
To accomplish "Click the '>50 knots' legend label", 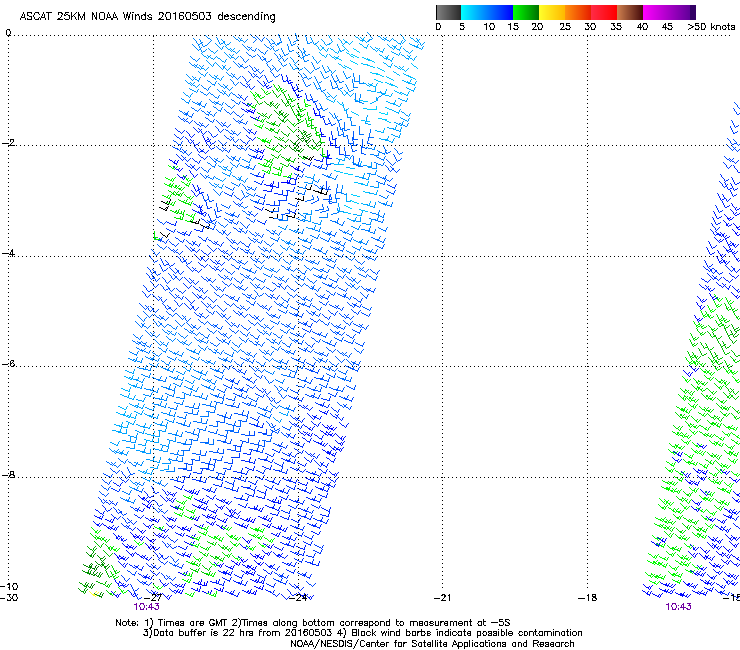I will pyautogui.click(x=711, y=27).
